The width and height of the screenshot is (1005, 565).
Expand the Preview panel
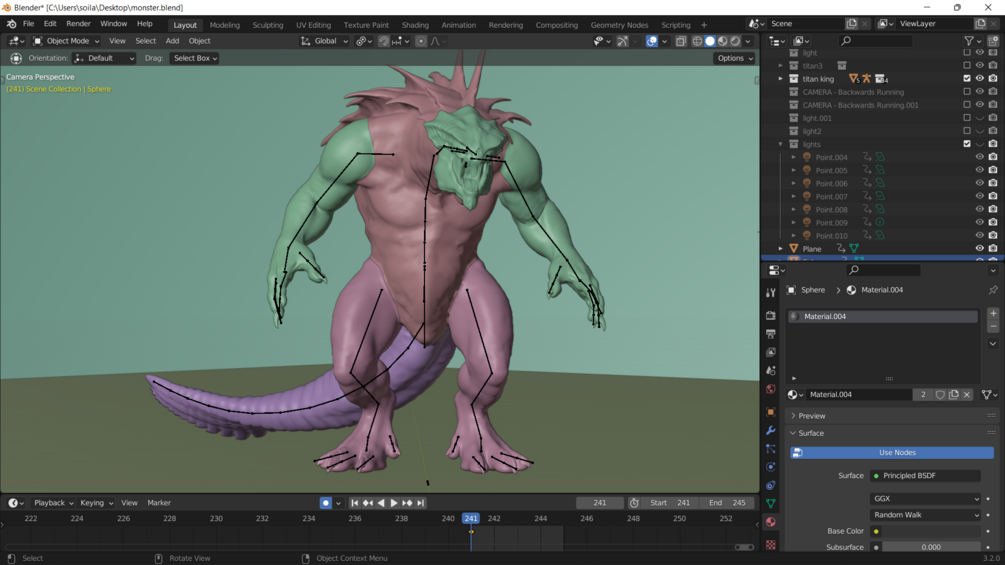tap(892, 416)
